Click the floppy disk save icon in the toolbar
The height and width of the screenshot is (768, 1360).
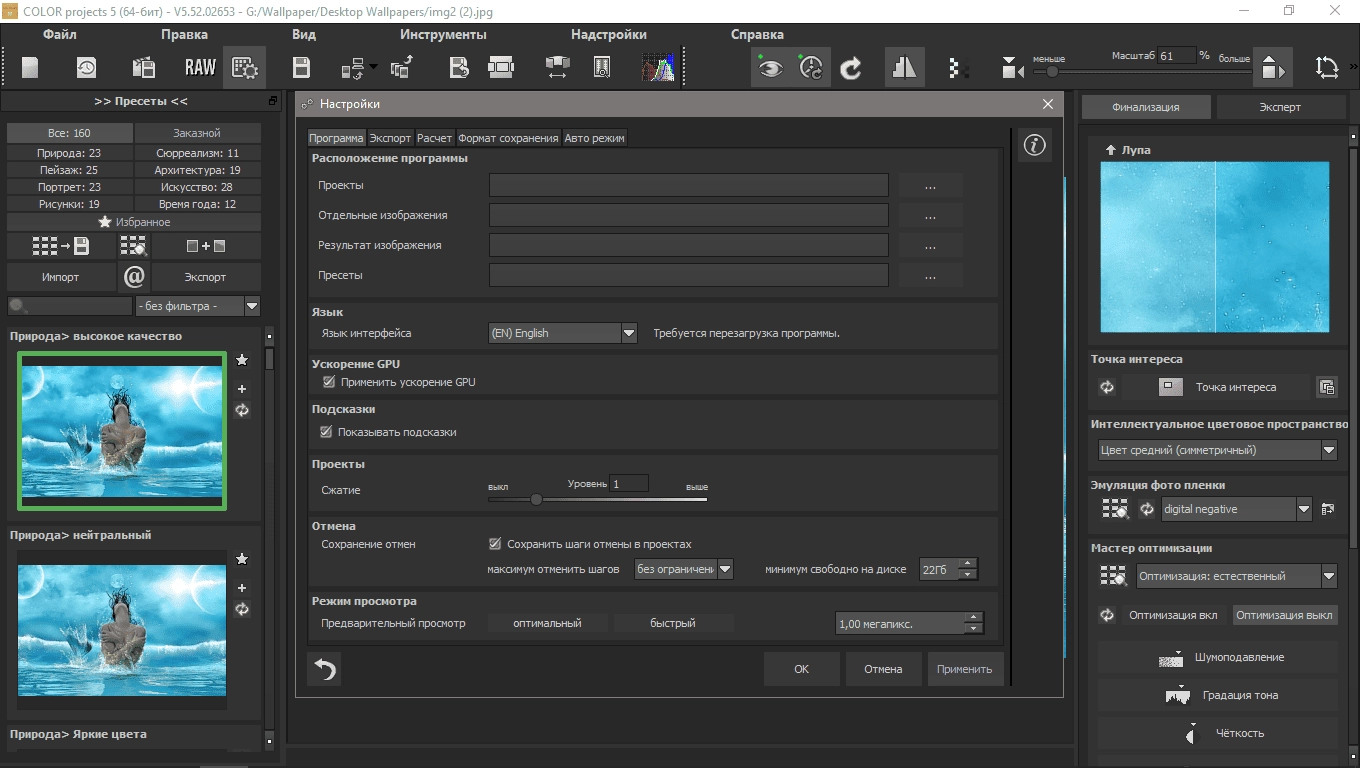(301, 67)
